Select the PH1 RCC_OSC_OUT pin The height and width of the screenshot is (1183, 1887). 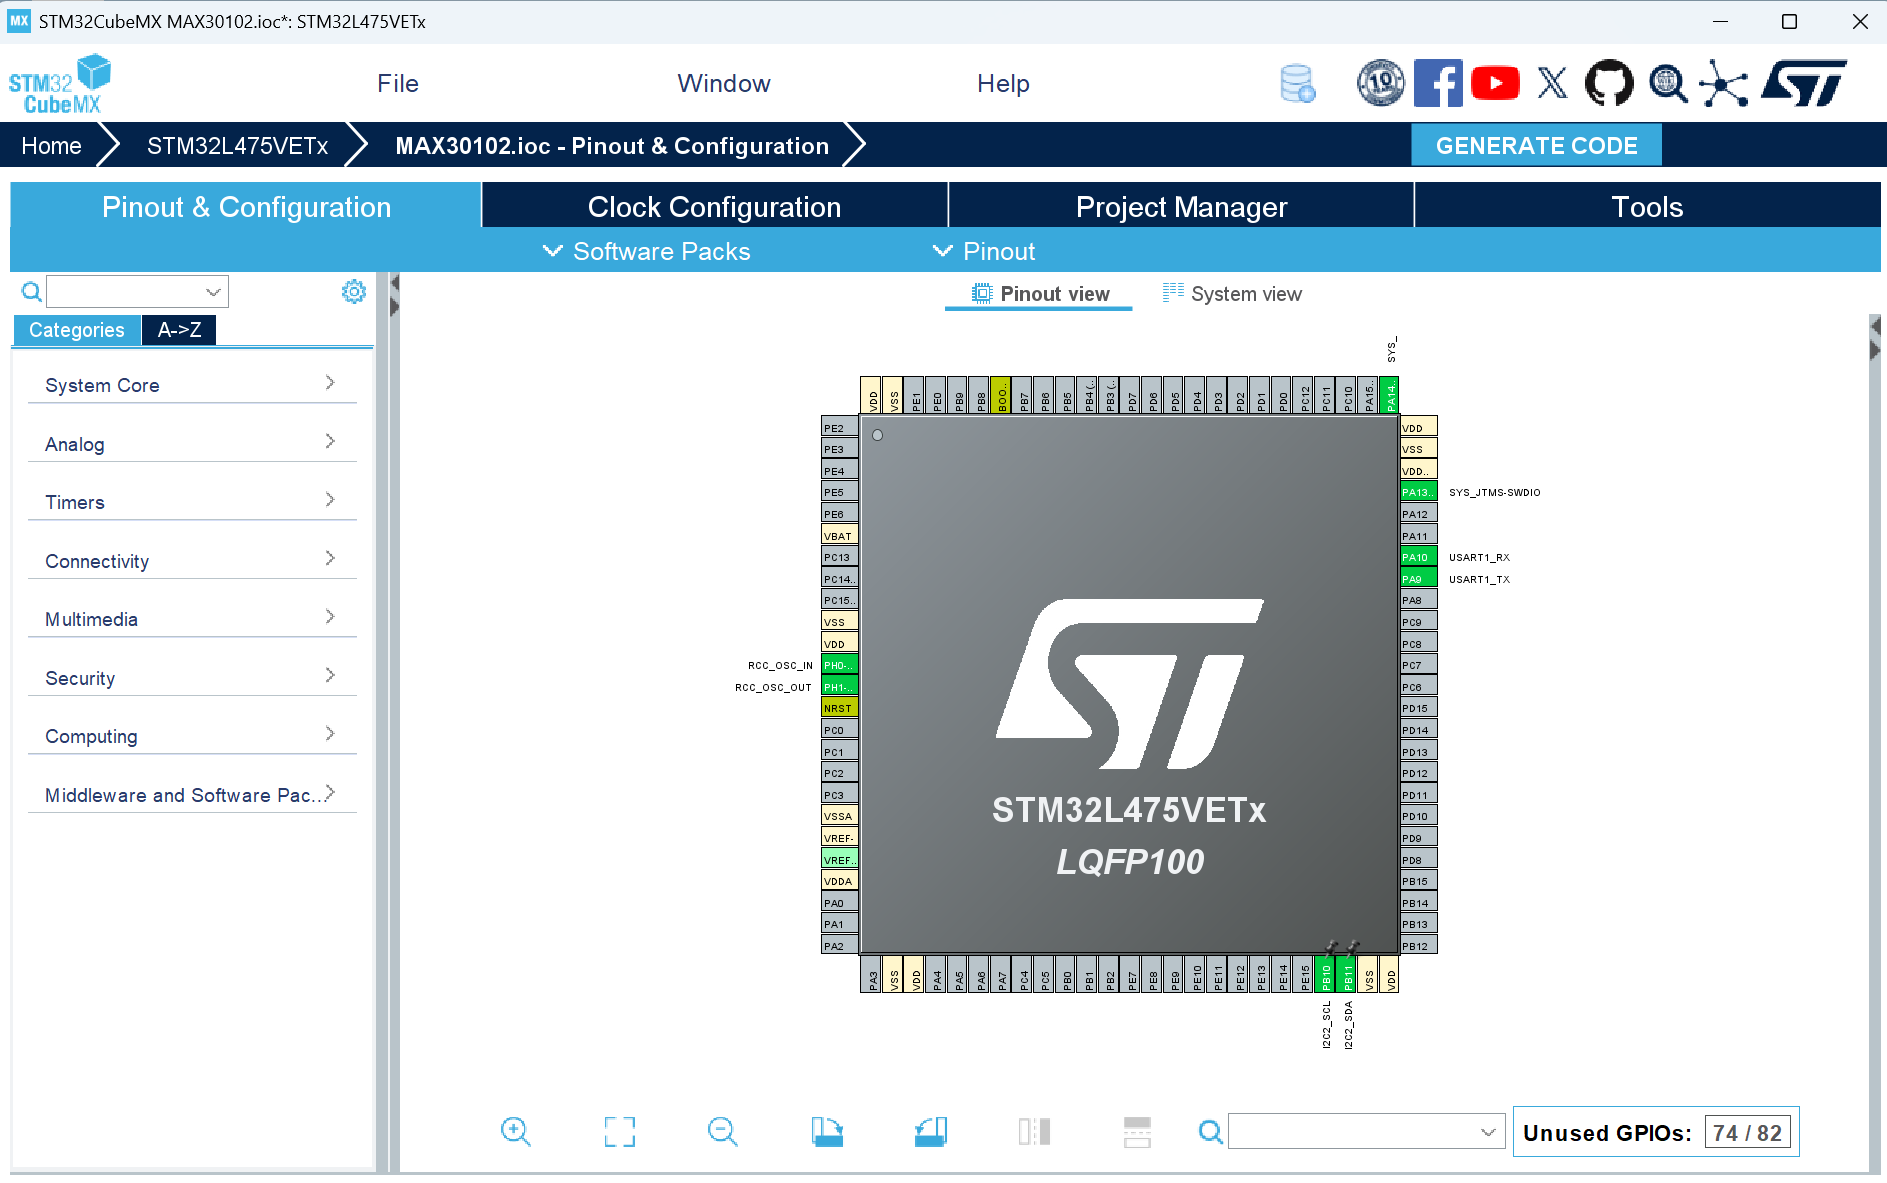click(840, 687)
